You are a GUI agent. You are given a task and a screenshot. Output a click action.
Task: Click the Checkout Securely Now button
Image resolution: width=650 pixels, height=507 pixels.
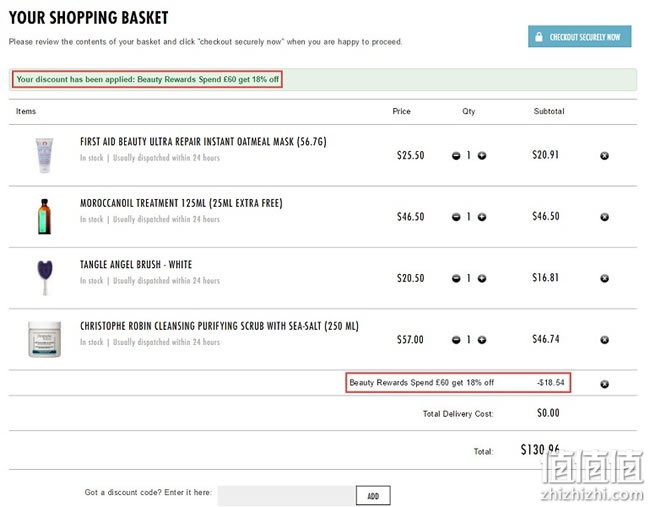coord(579,36)
